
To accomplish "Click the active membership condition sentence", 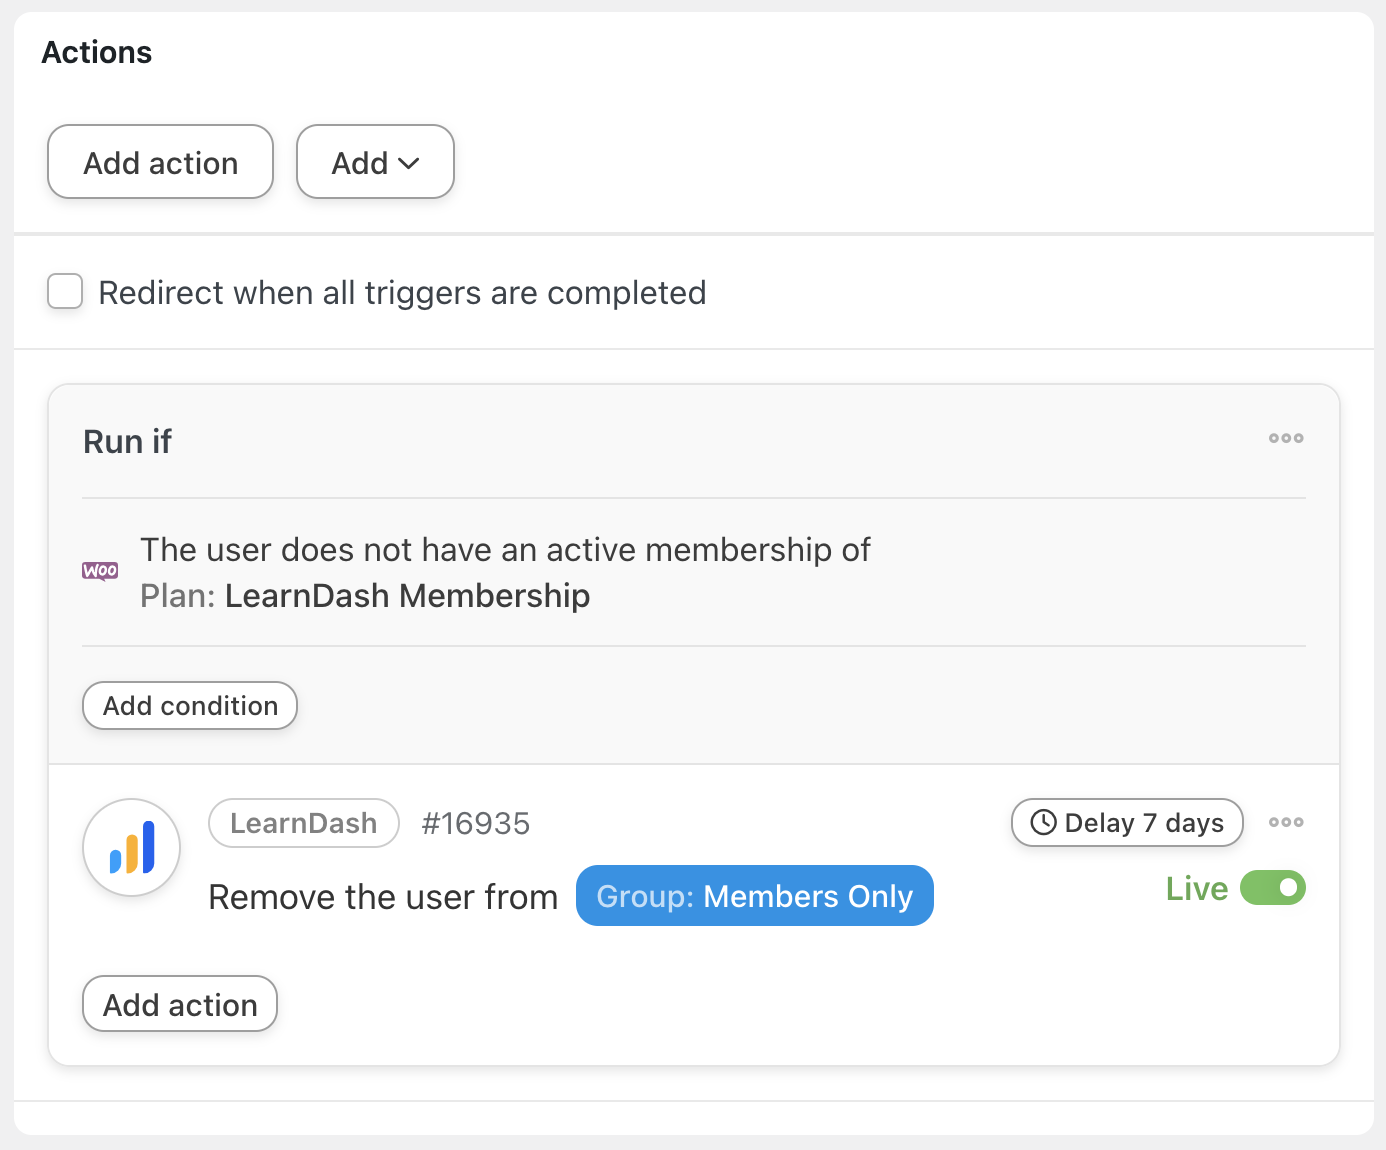I will tap(505, 550).
